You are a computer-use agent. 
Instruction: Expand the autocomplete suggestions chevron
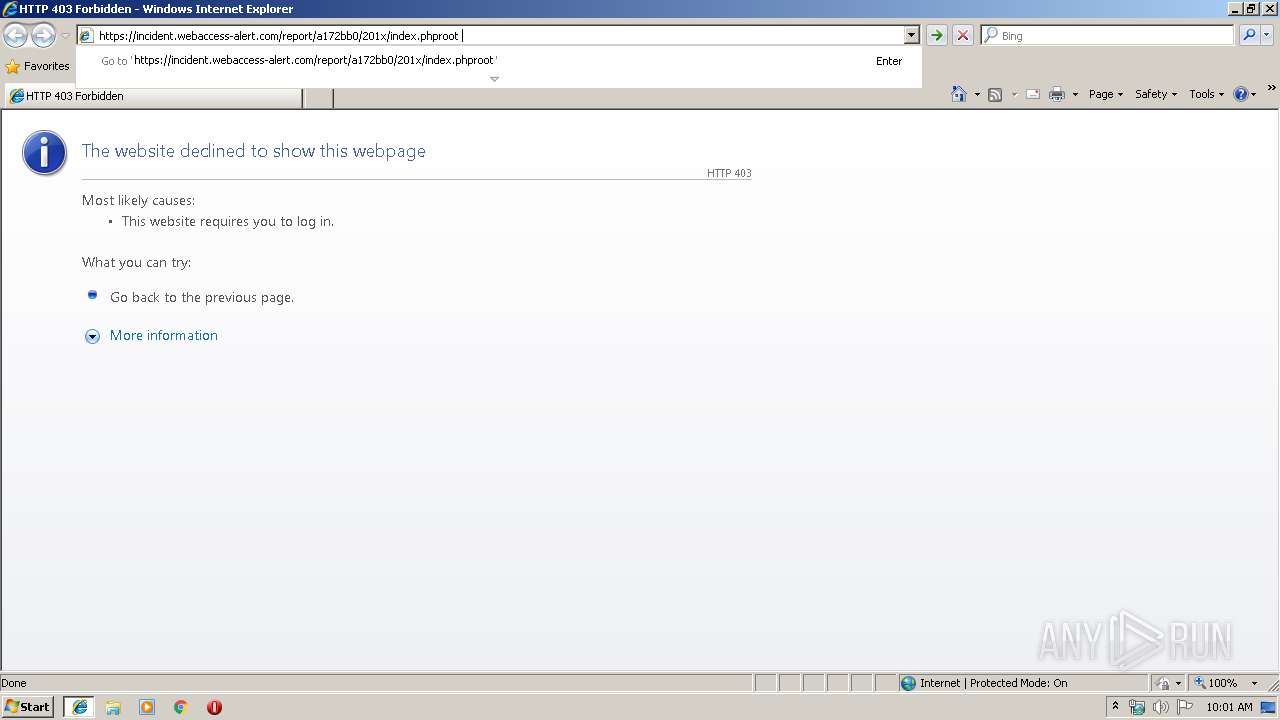pyautogui.click(x=494, y=79)
